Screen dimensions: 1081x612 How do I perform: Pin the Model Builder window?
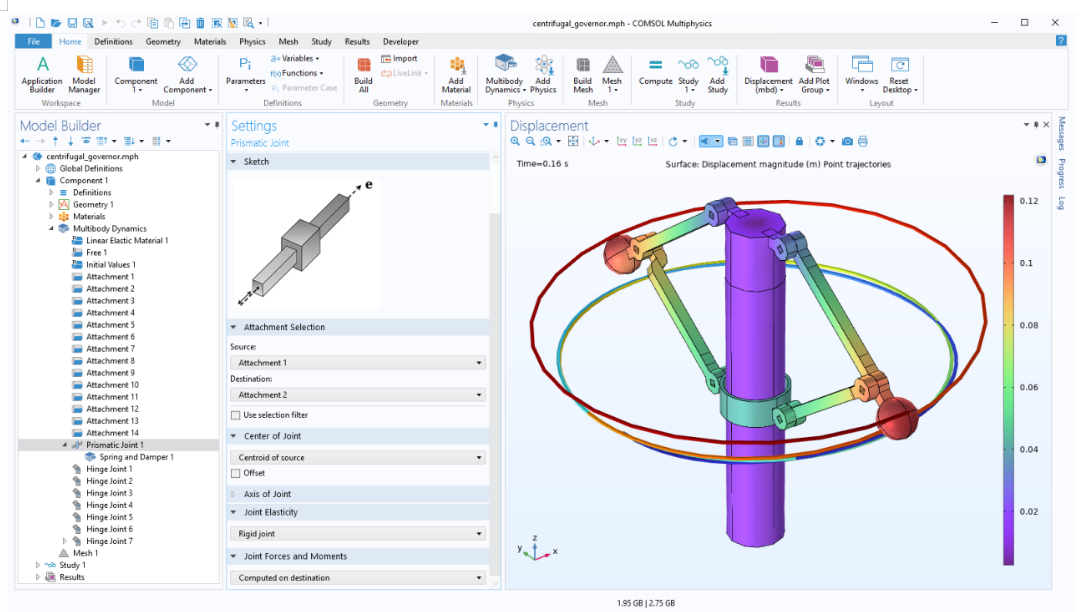[x=216, y=125]
